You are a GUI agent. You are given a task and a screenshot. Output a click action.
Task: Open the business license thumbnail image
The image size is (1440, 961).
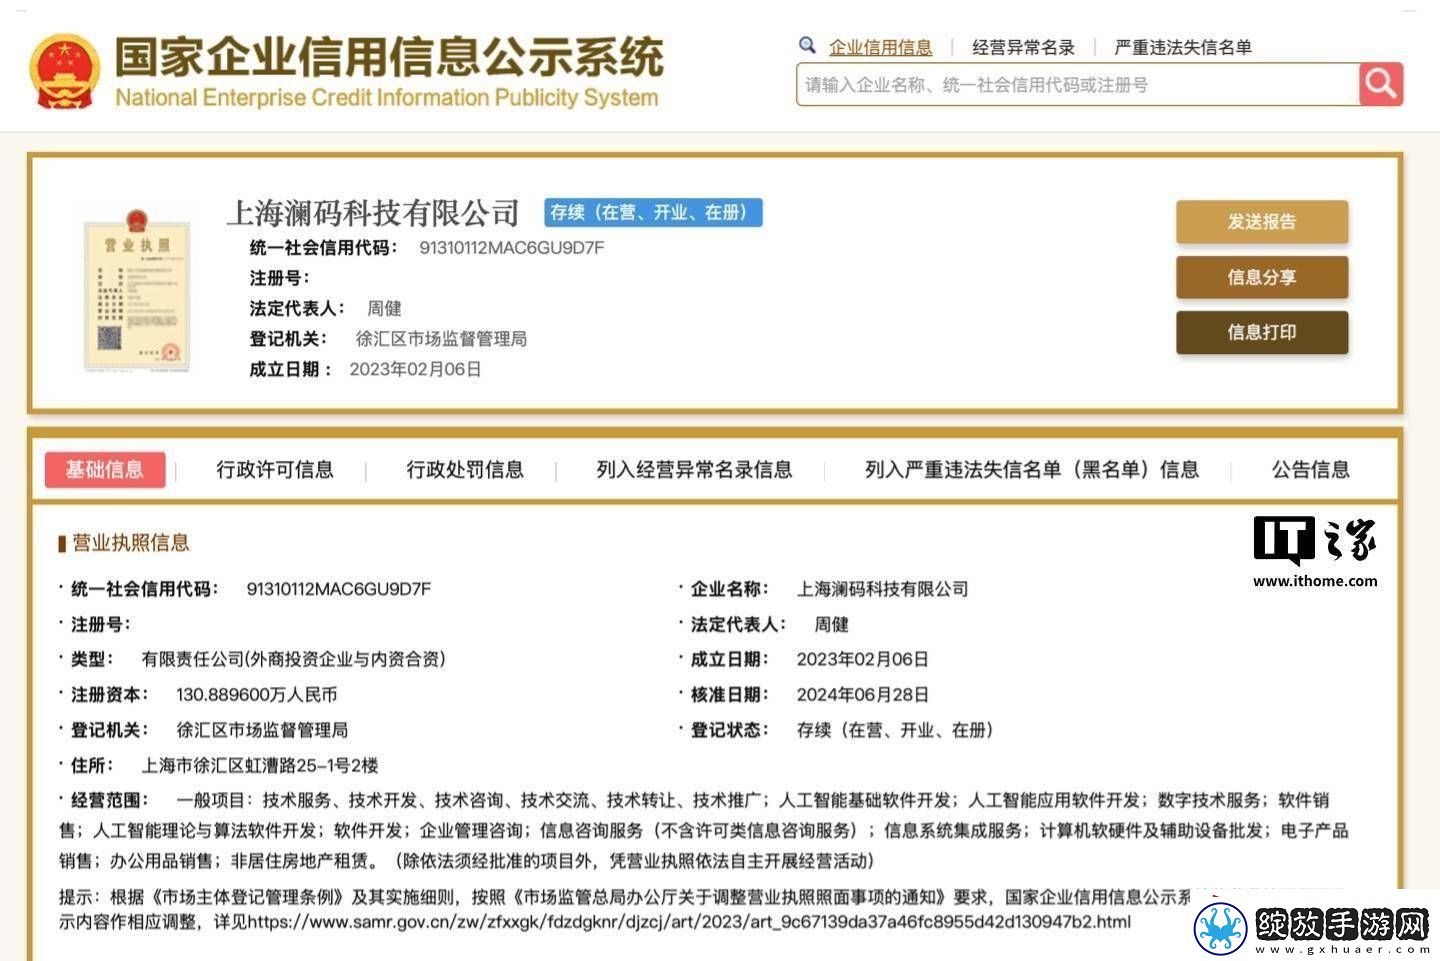(137, 291)
